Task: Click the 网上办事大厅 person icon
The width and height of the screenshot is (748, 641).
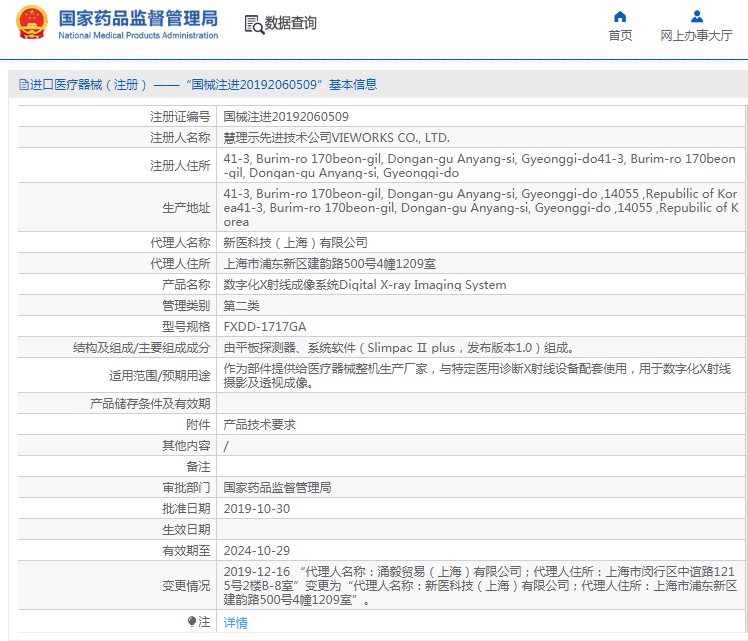Action: pos(696,16)
